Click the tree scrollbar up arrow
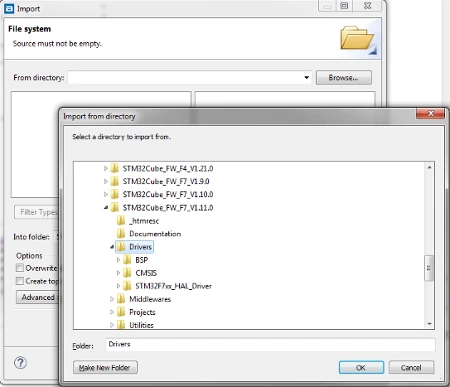This screenshot has height=387, width=450. point(429,167)
